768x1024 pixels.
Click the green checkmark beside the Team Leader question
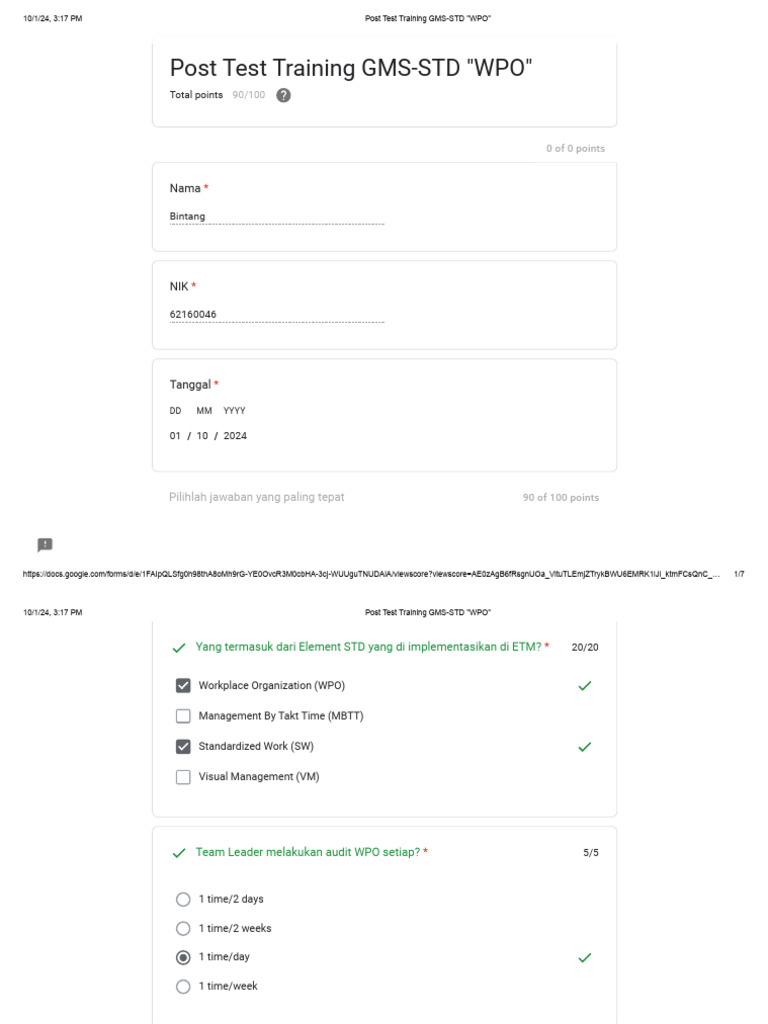179,853
